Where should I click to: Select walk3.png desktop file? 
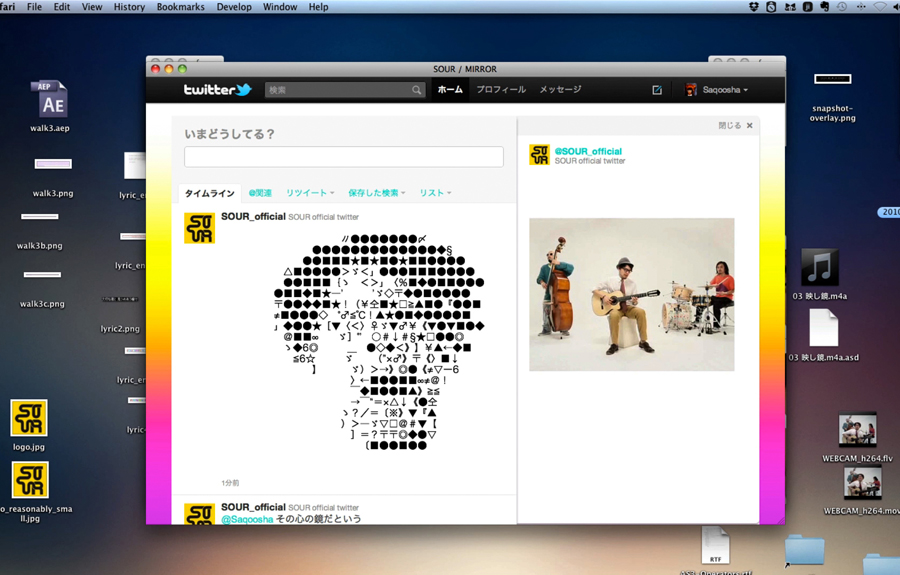53,177
